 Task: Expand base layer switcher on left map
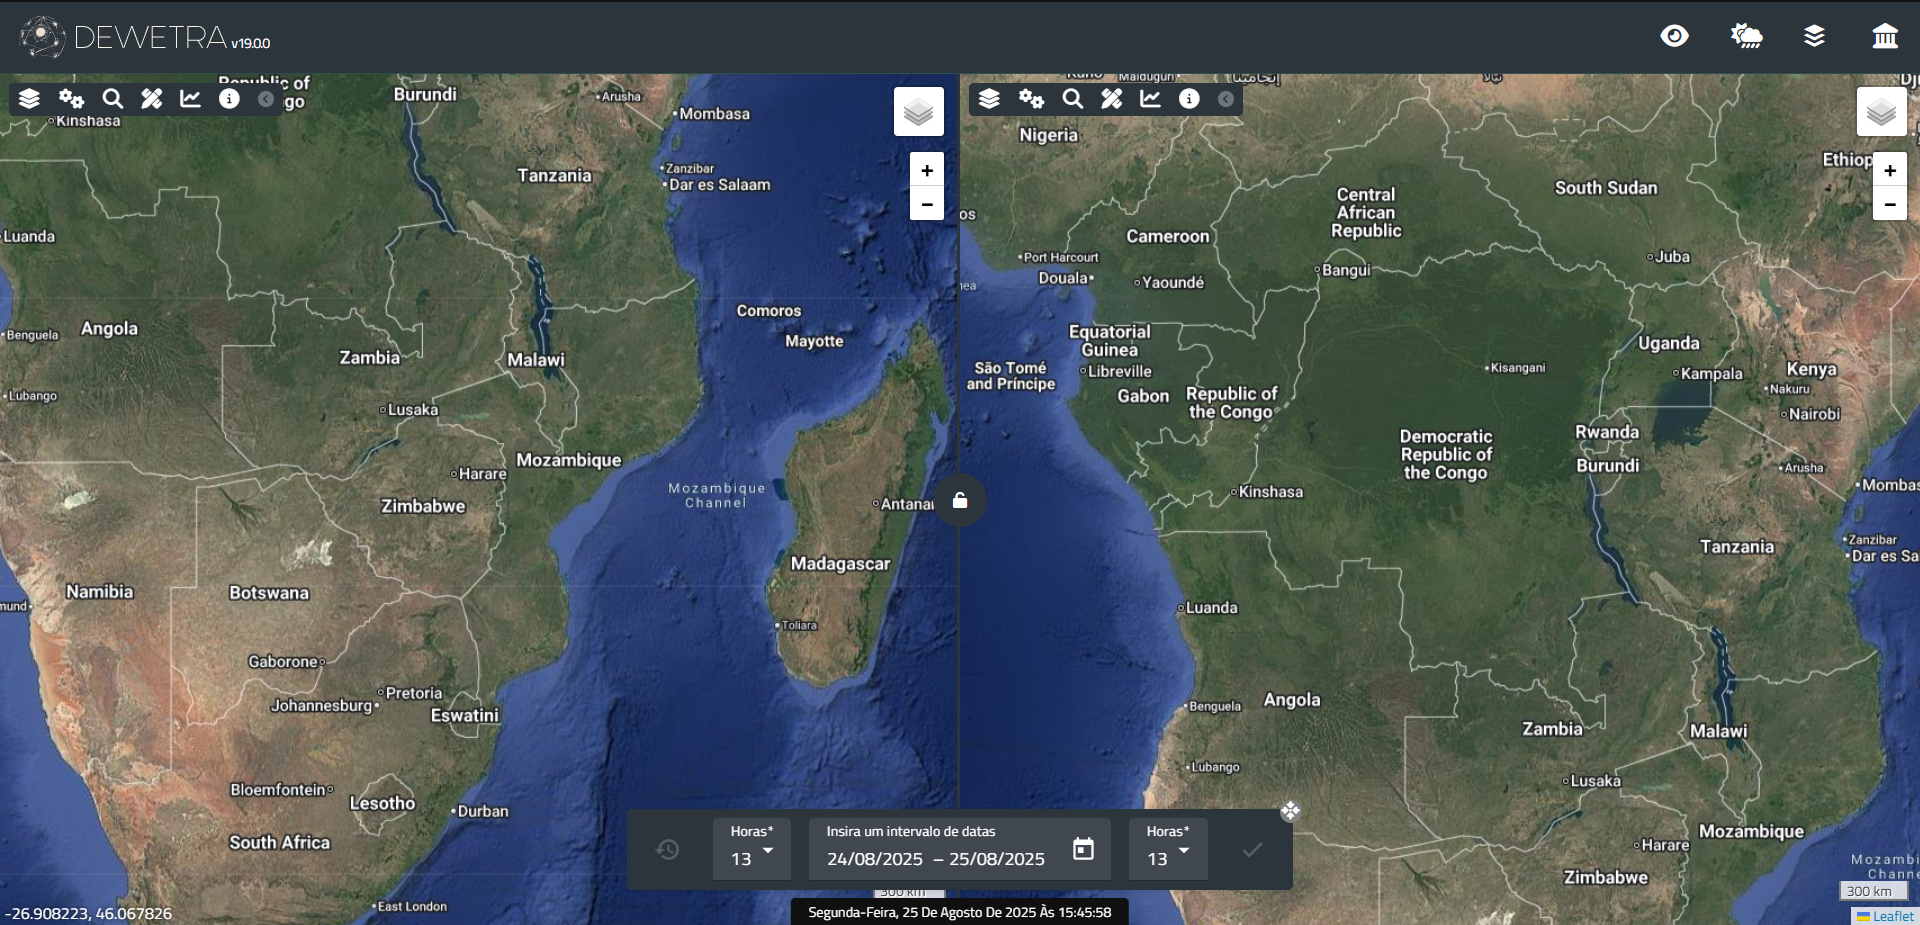coord(918,112)
